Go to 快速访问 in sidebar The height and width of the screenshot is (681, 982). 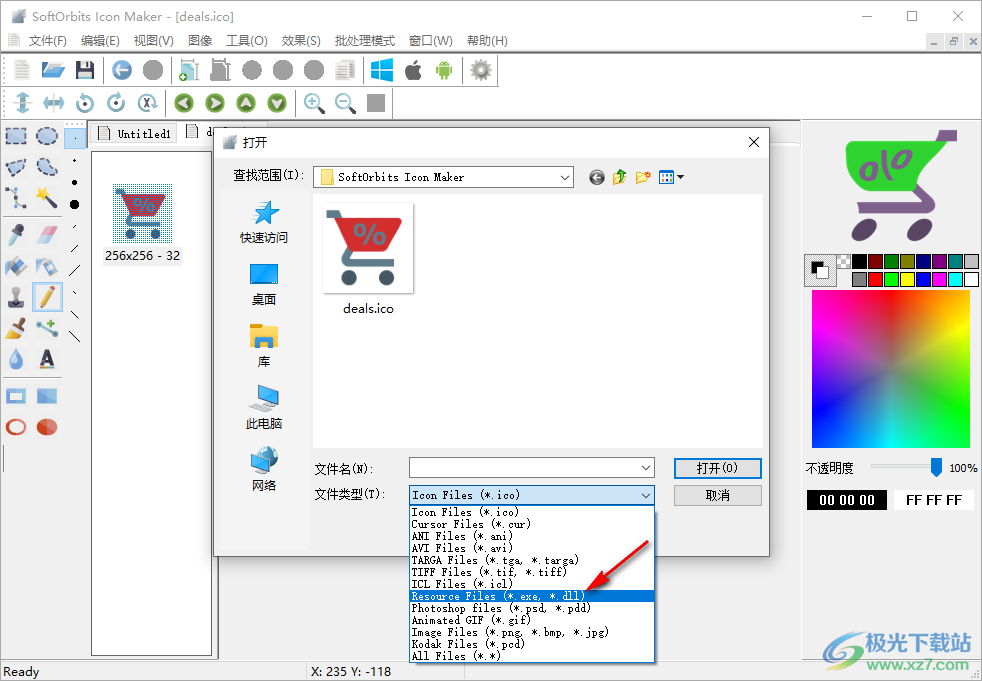click(264, 222)
